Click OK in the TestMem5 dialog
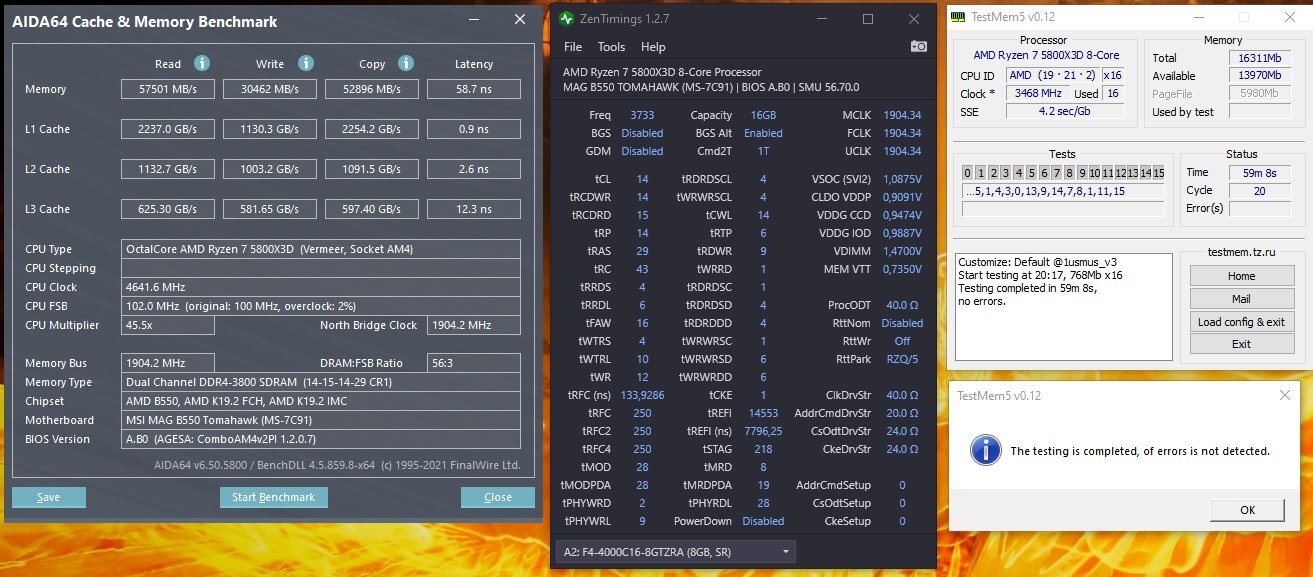The width and height of the screenshot is (1313, 577). point(1247,510)
